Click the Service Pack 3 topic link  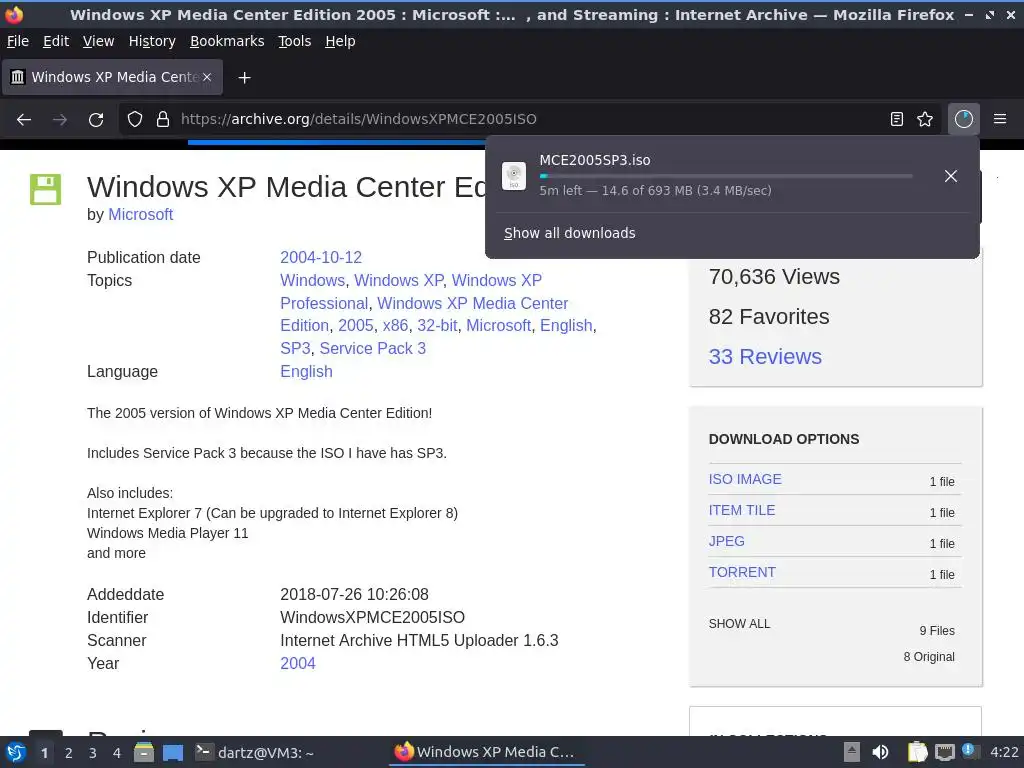coord(372,349)
